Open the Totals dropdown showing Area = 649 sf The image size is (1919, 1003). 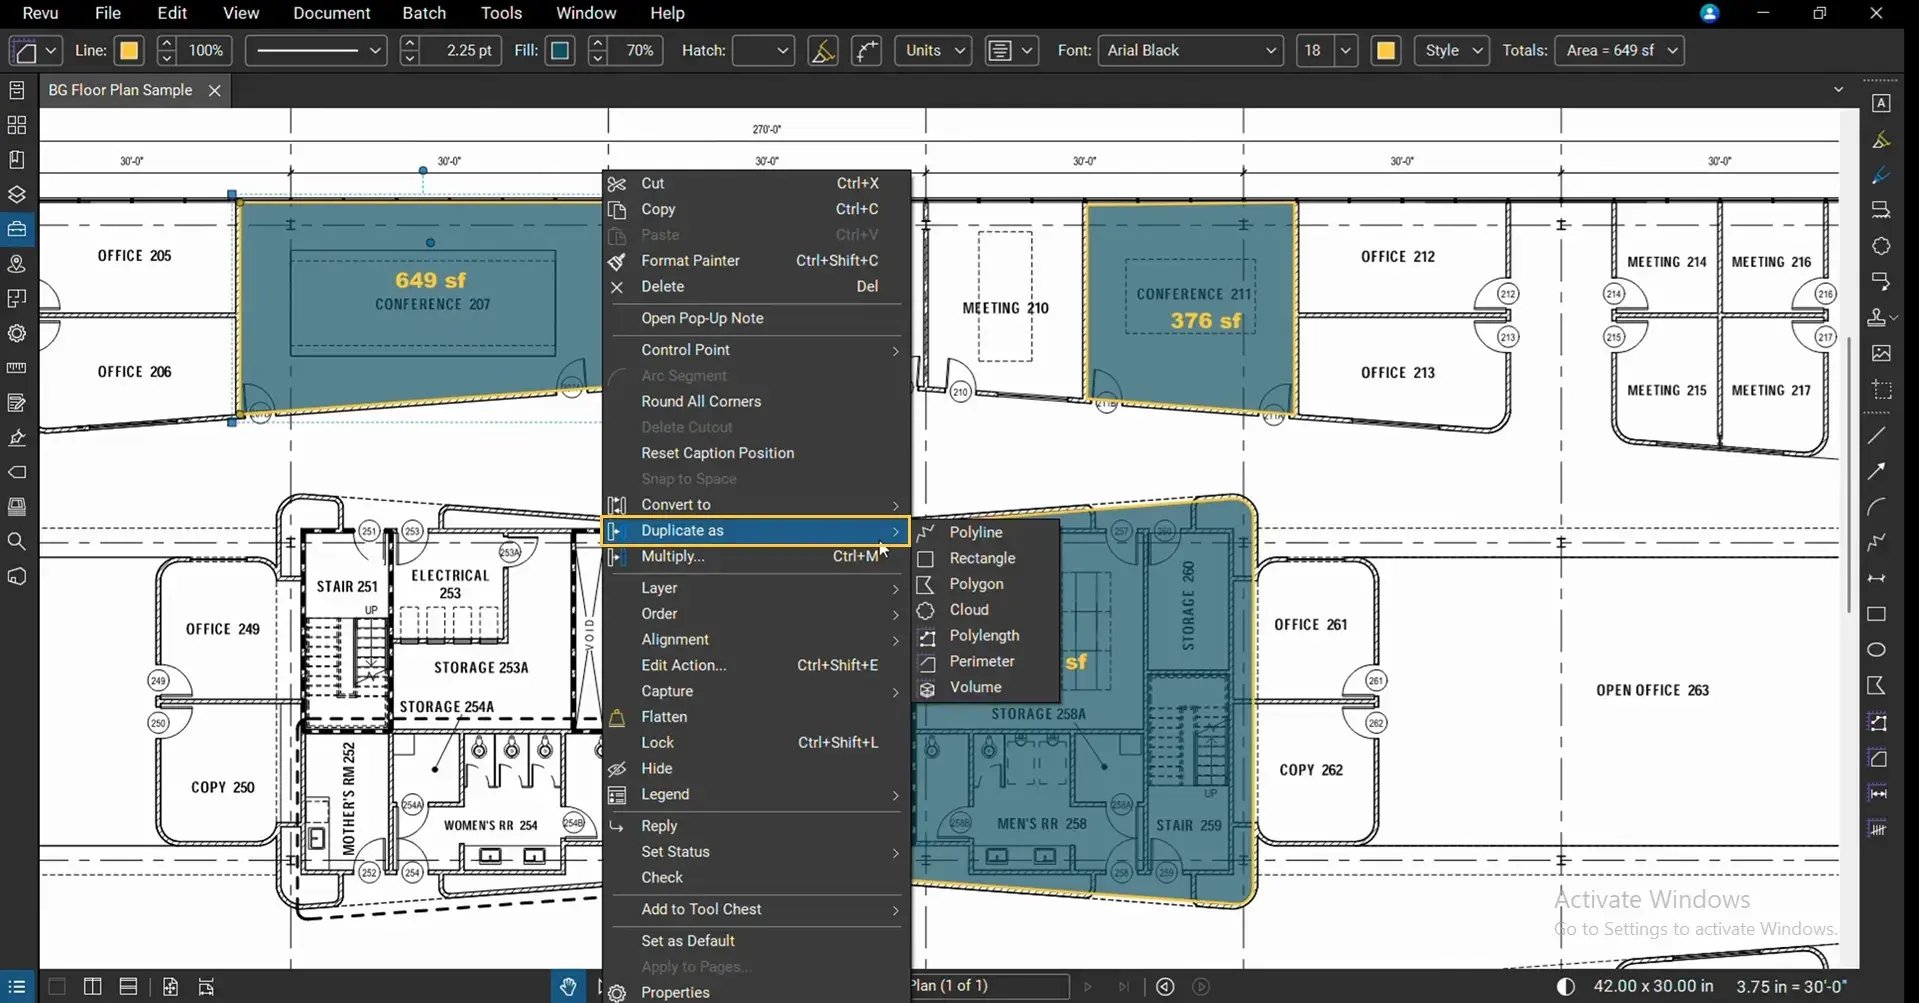click(x=1619, y=50)
